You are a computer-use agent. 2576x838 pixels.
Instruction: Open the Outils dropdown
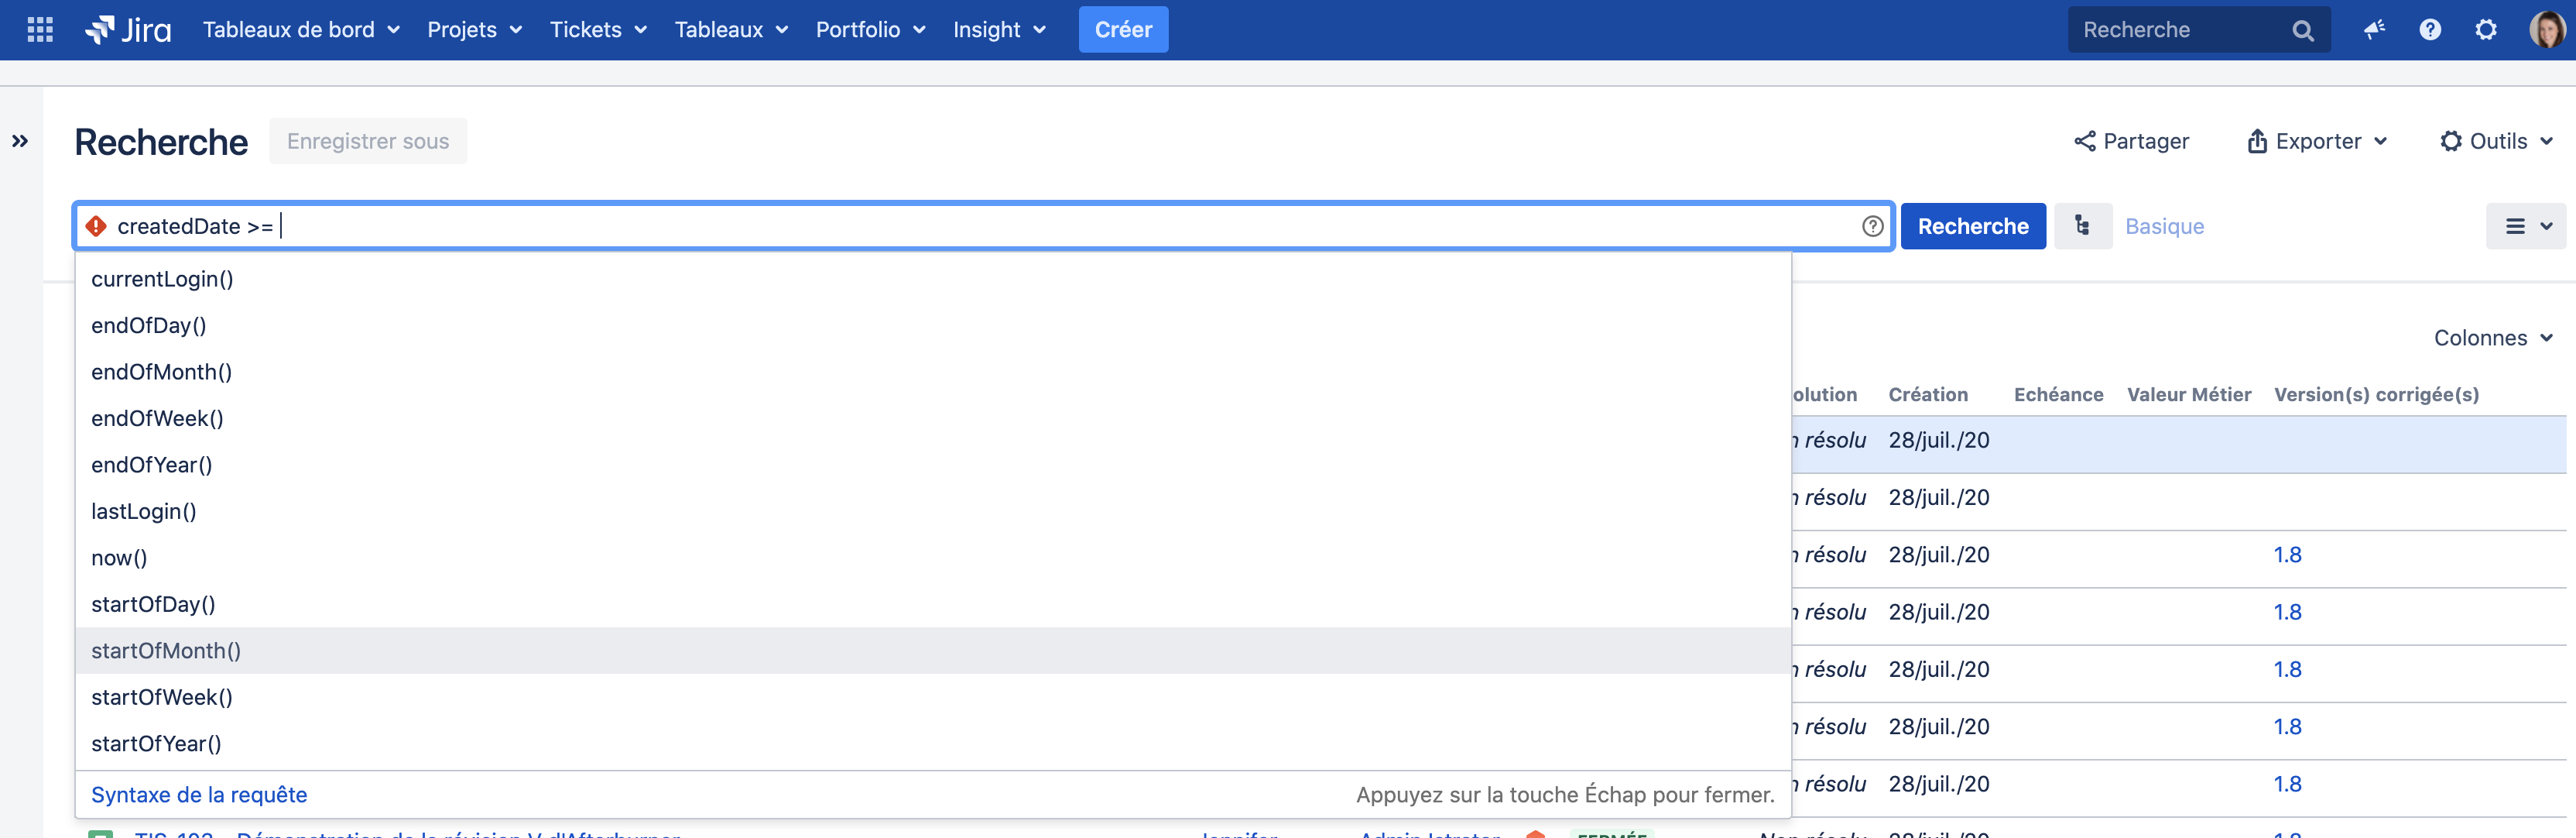[2496, 141]
